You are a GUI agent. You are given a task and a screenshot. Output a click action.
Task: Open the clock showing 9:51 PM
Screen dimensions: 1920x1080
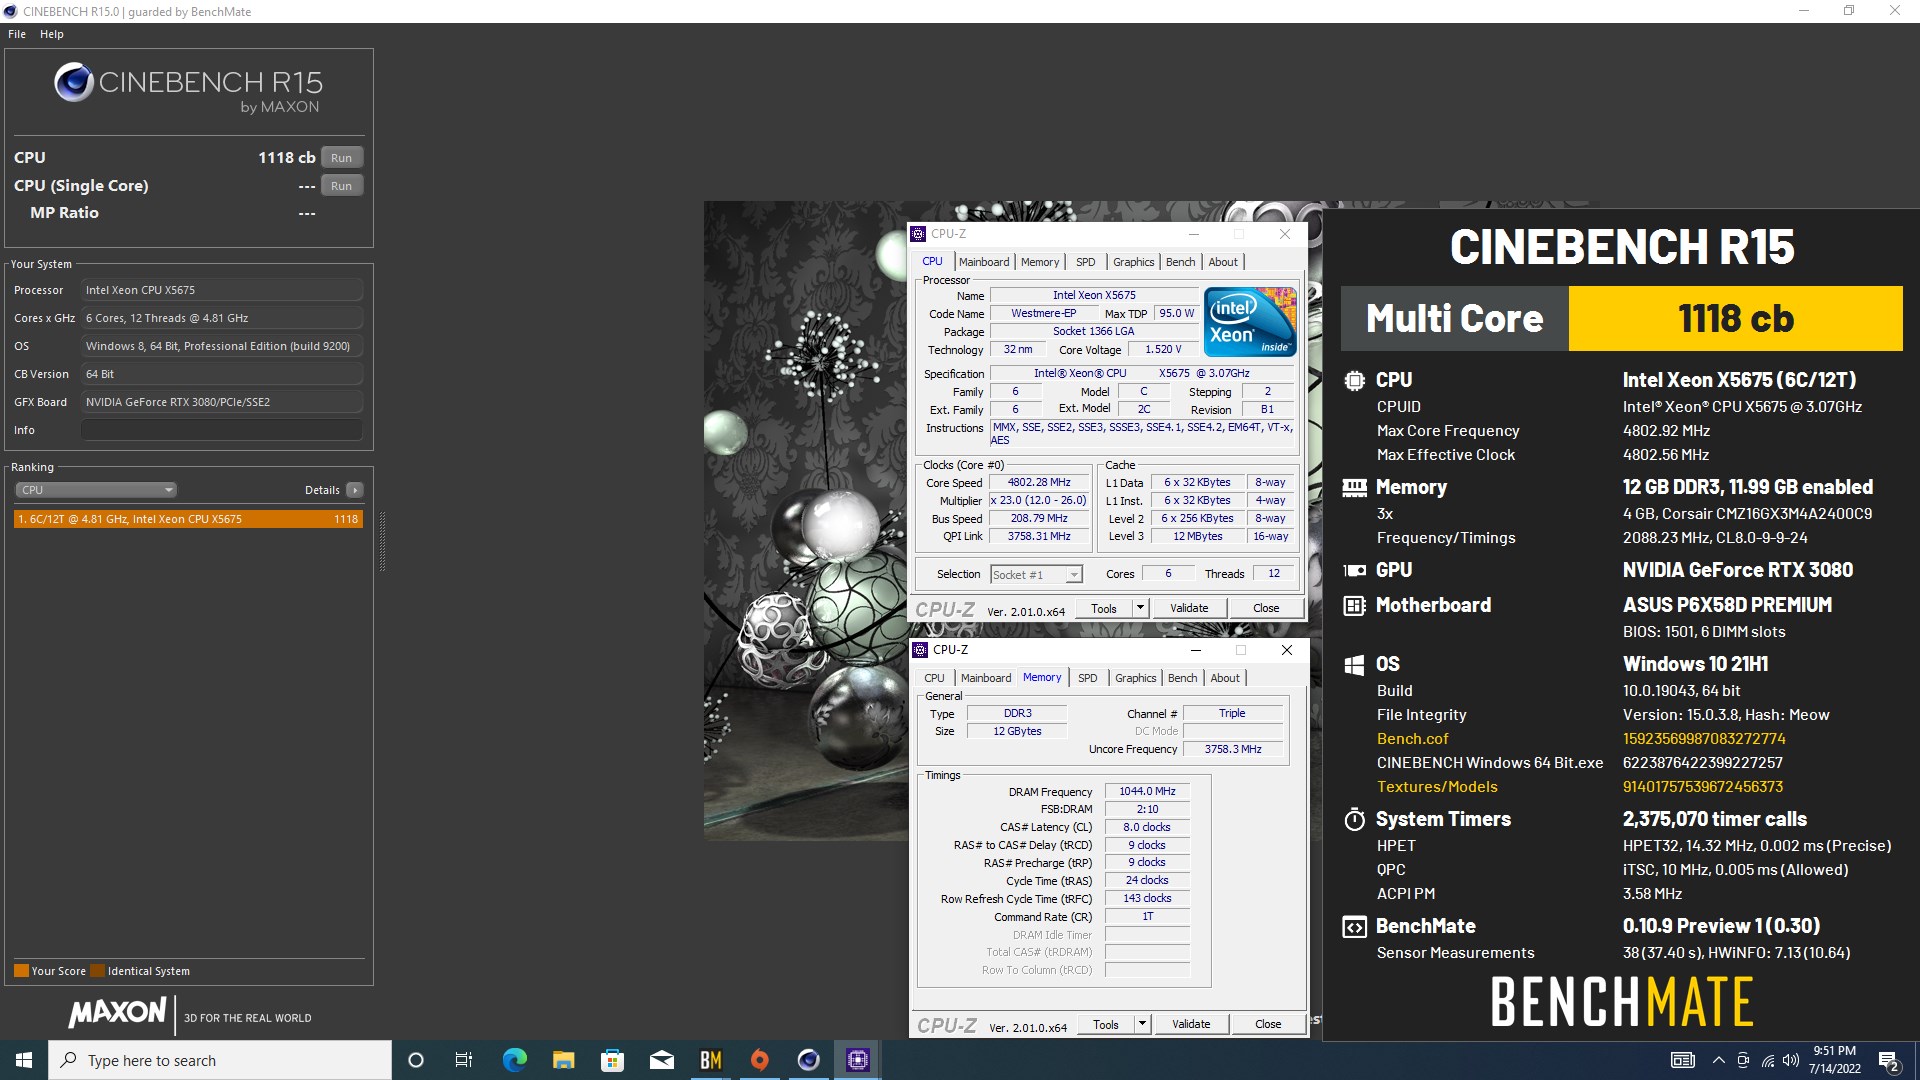tap(1834, 1060)
